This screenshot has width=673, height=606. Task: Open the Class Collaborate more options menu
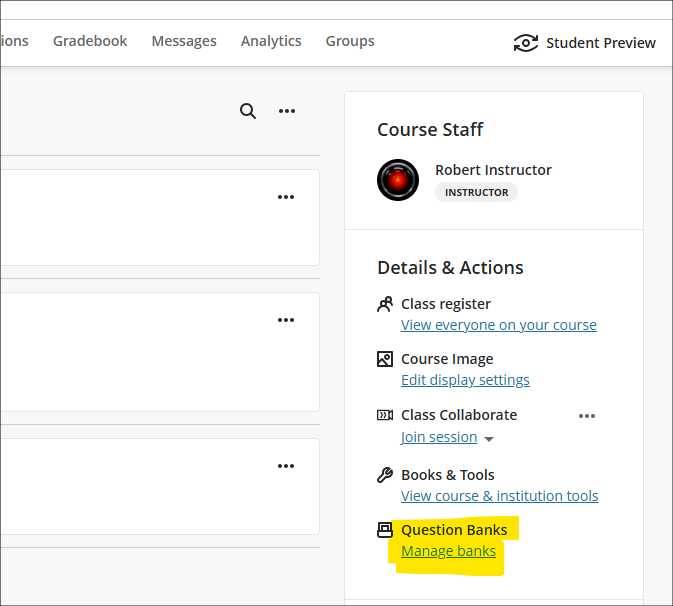click(x=587, y=416)
